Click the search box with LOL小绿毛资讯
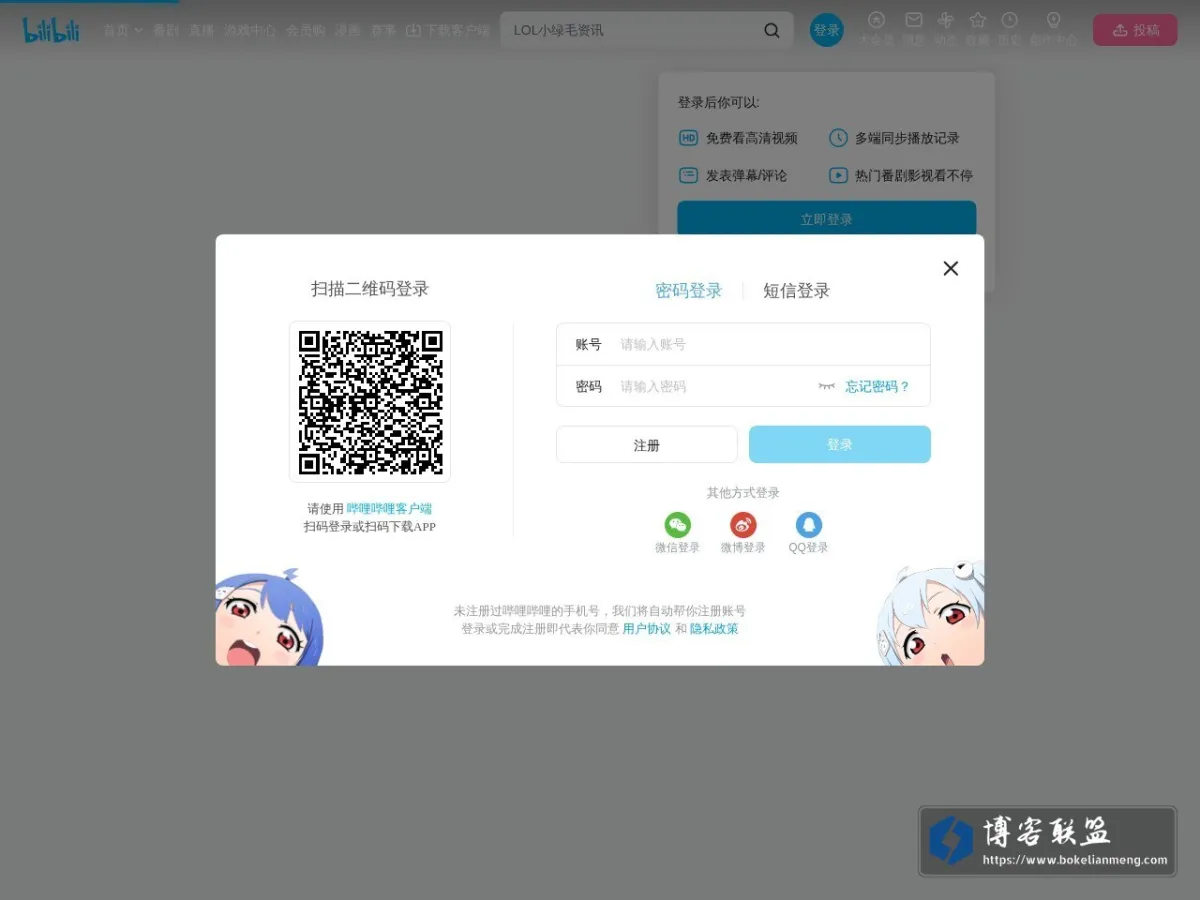 coord(630,30)
